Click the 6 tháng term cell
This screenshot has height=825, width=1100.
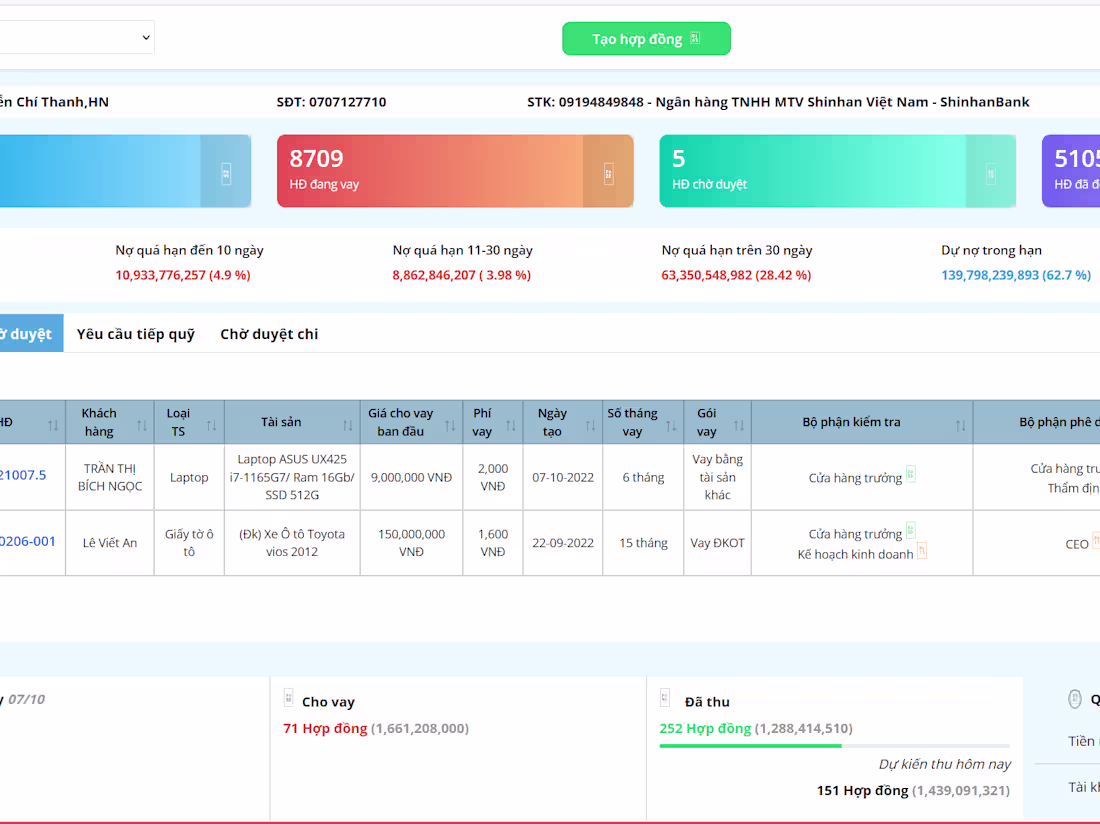coord(643,477)
